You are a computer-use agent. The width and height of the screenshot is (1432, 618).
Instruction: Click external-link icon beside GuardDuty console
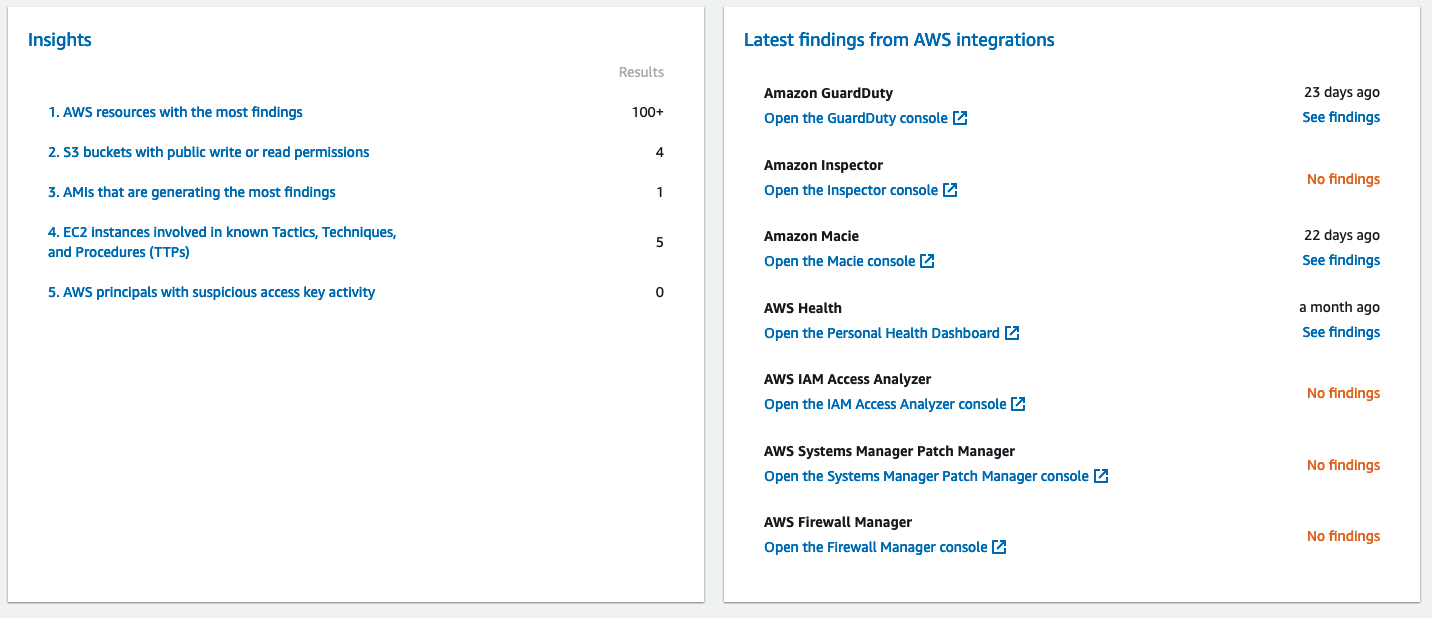pyautogui.click(x=960, y=118)
